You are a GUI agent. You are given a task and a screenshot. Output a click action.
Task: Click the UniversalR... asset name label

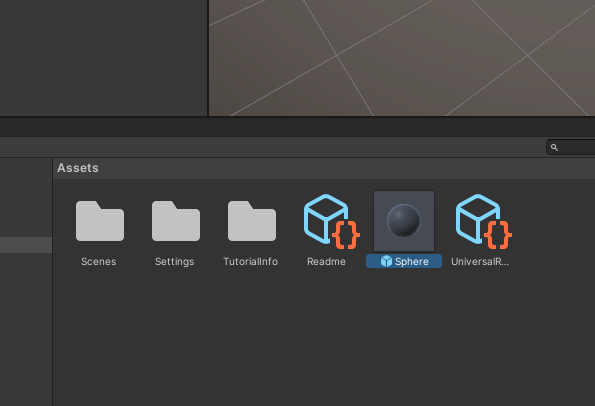coord(480,261)
